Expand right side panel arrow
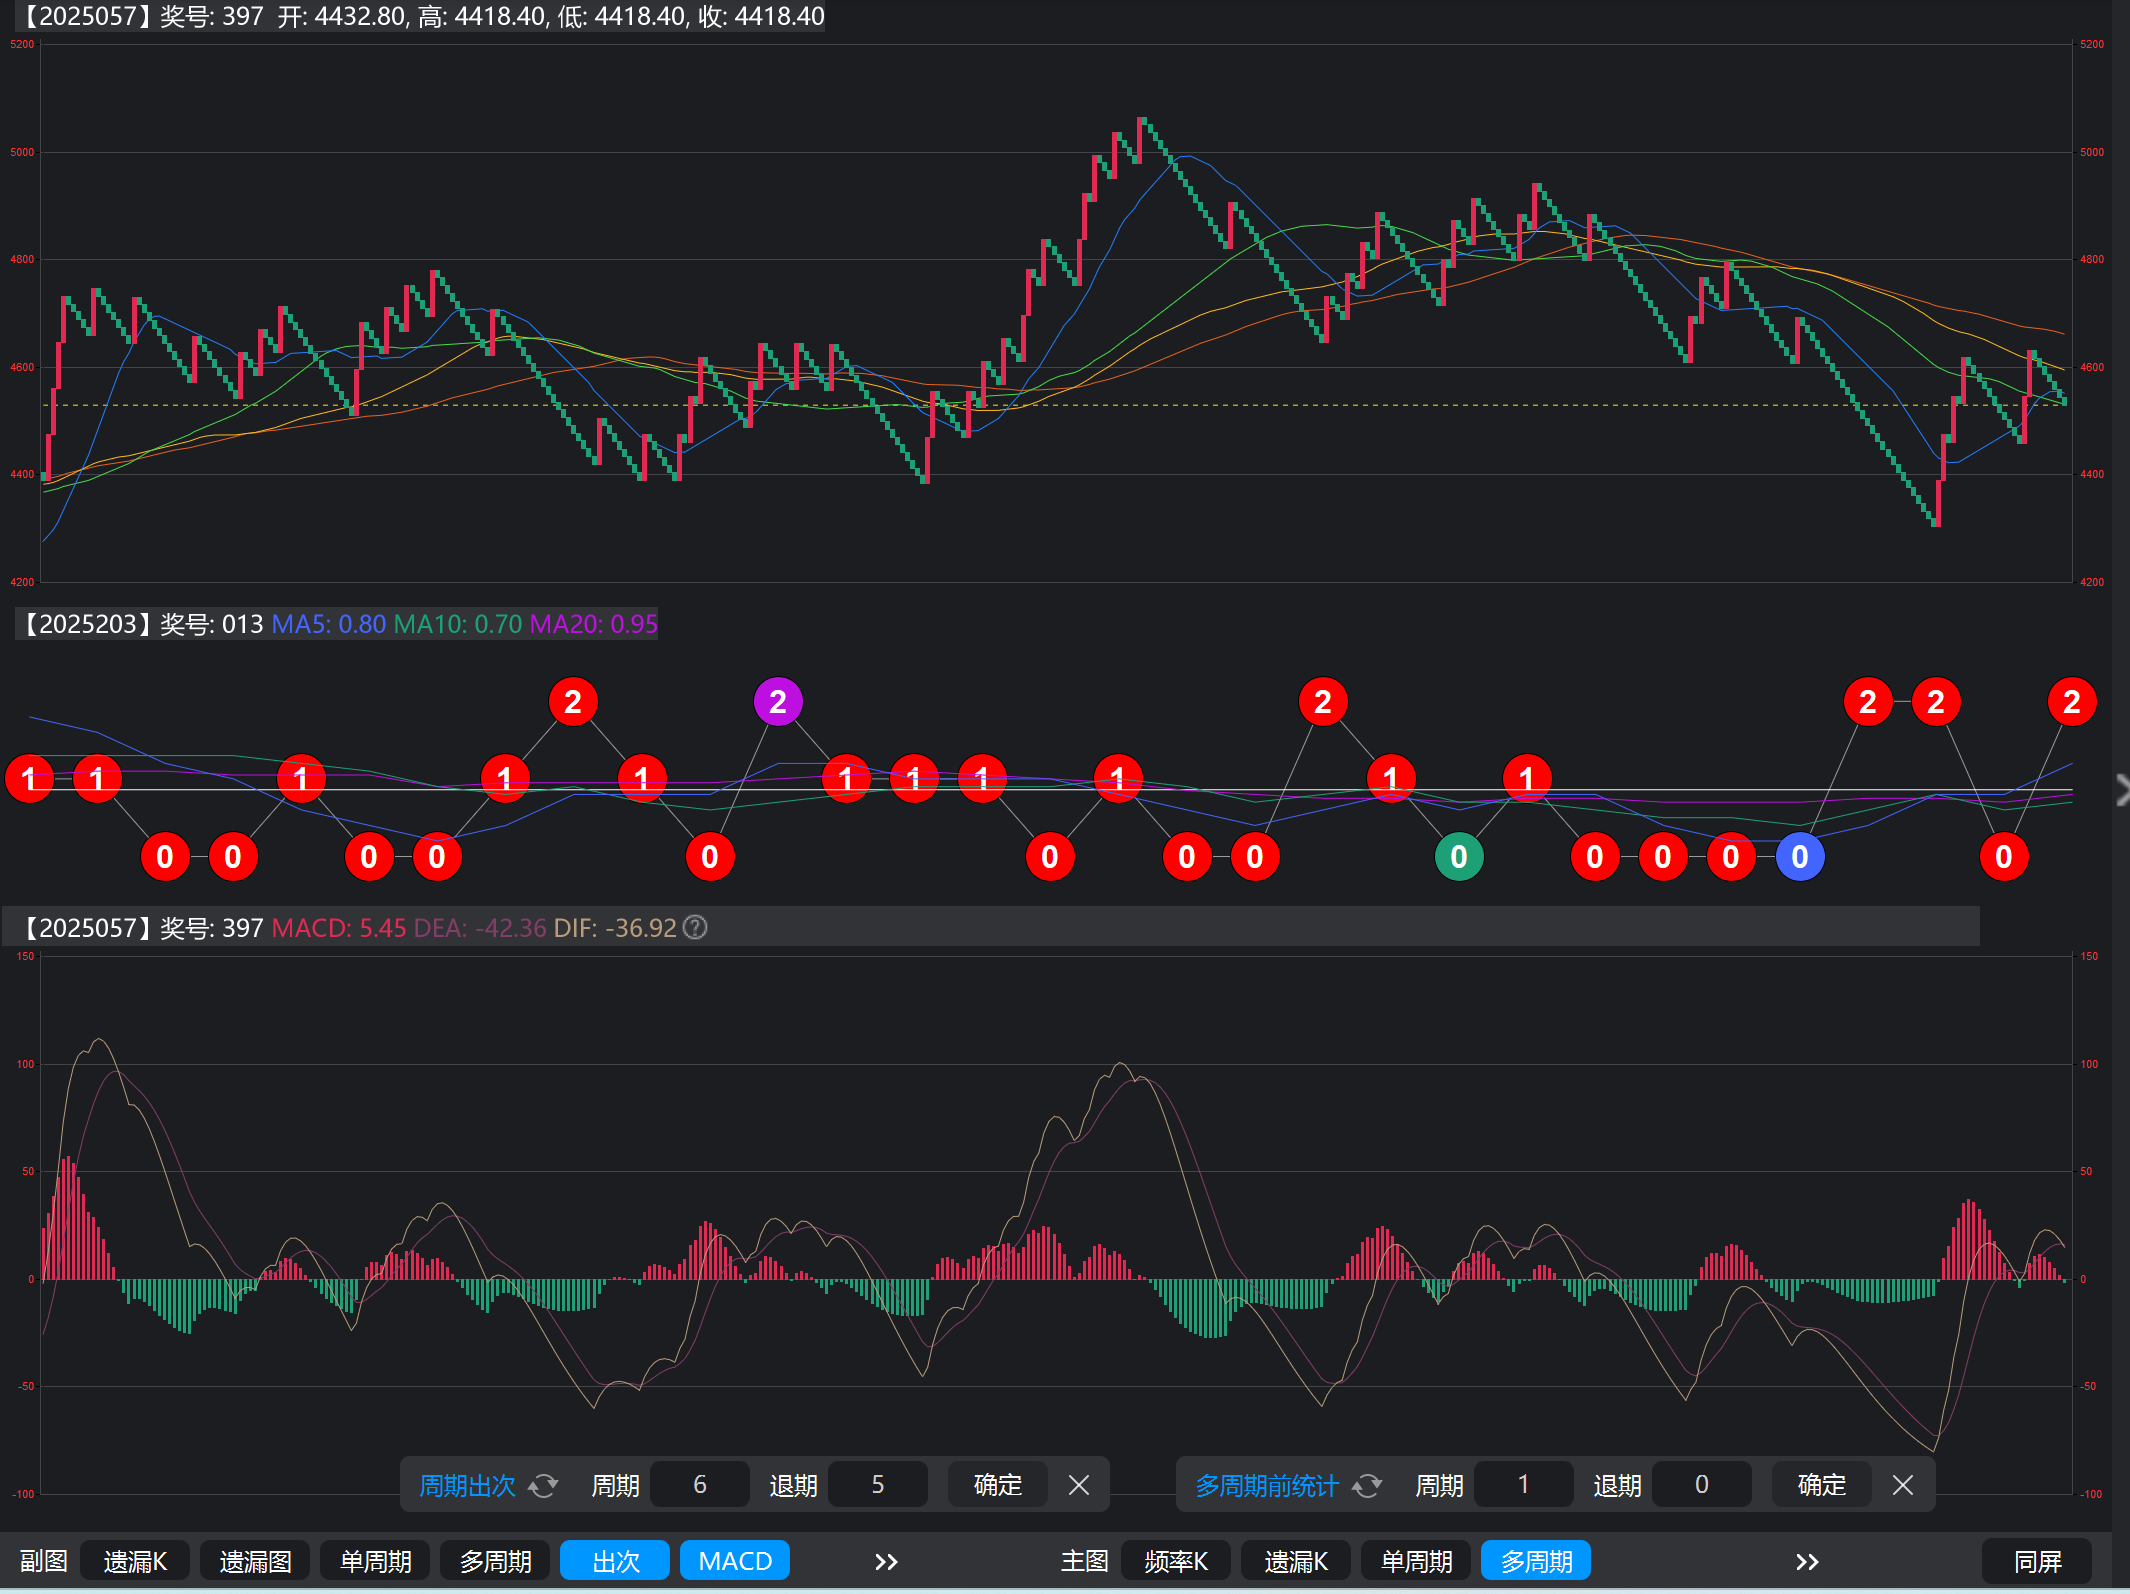 [x=2122, y=790]
